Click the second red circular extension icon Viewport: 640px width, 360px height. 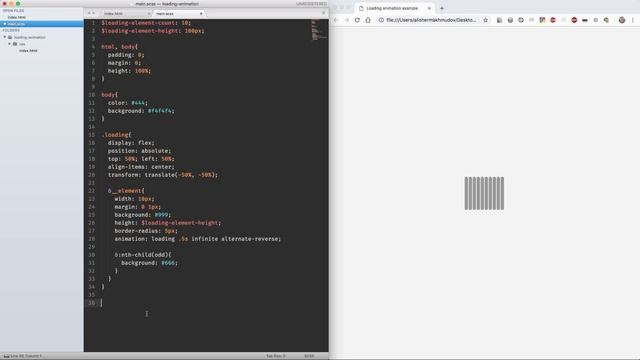[x=574, y=20]
